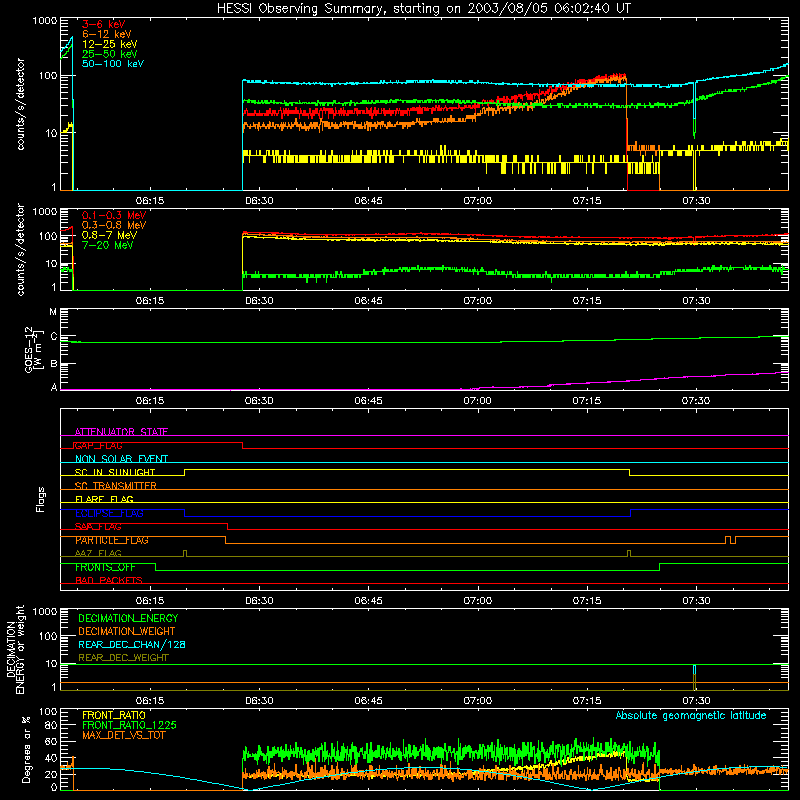This screenshot has width=800, height=800.
Task: Select the NON_SOLAR_EVENT flag label
Action: [x=121, y=459]
